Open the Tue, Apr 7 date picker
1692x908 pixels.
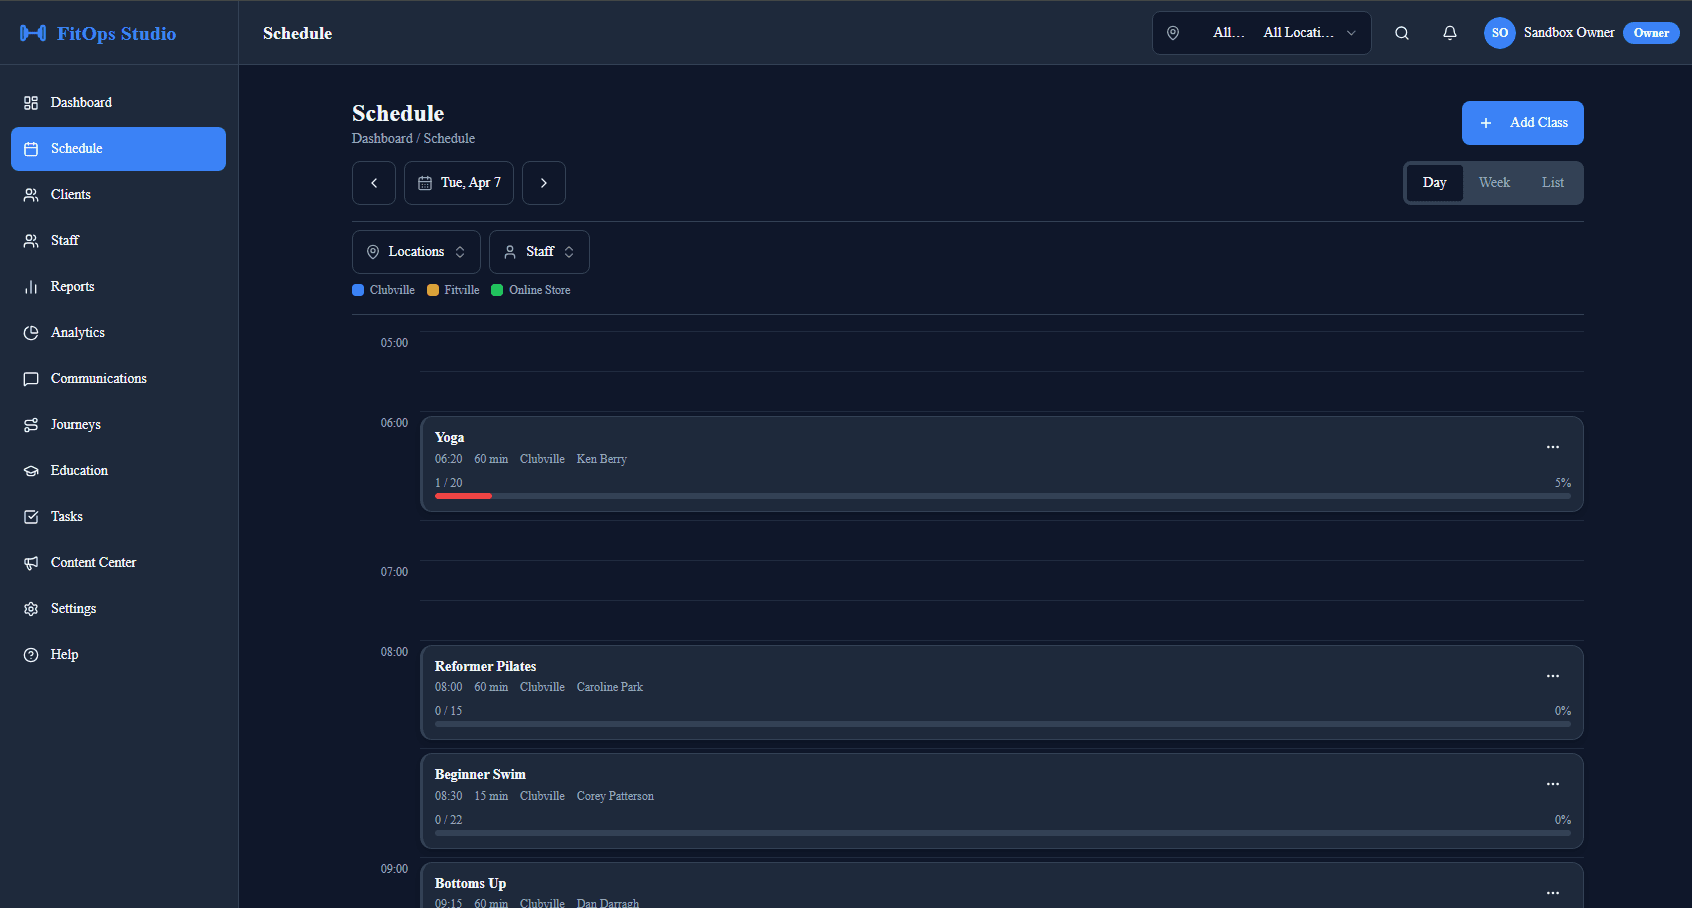click(458, 182)
